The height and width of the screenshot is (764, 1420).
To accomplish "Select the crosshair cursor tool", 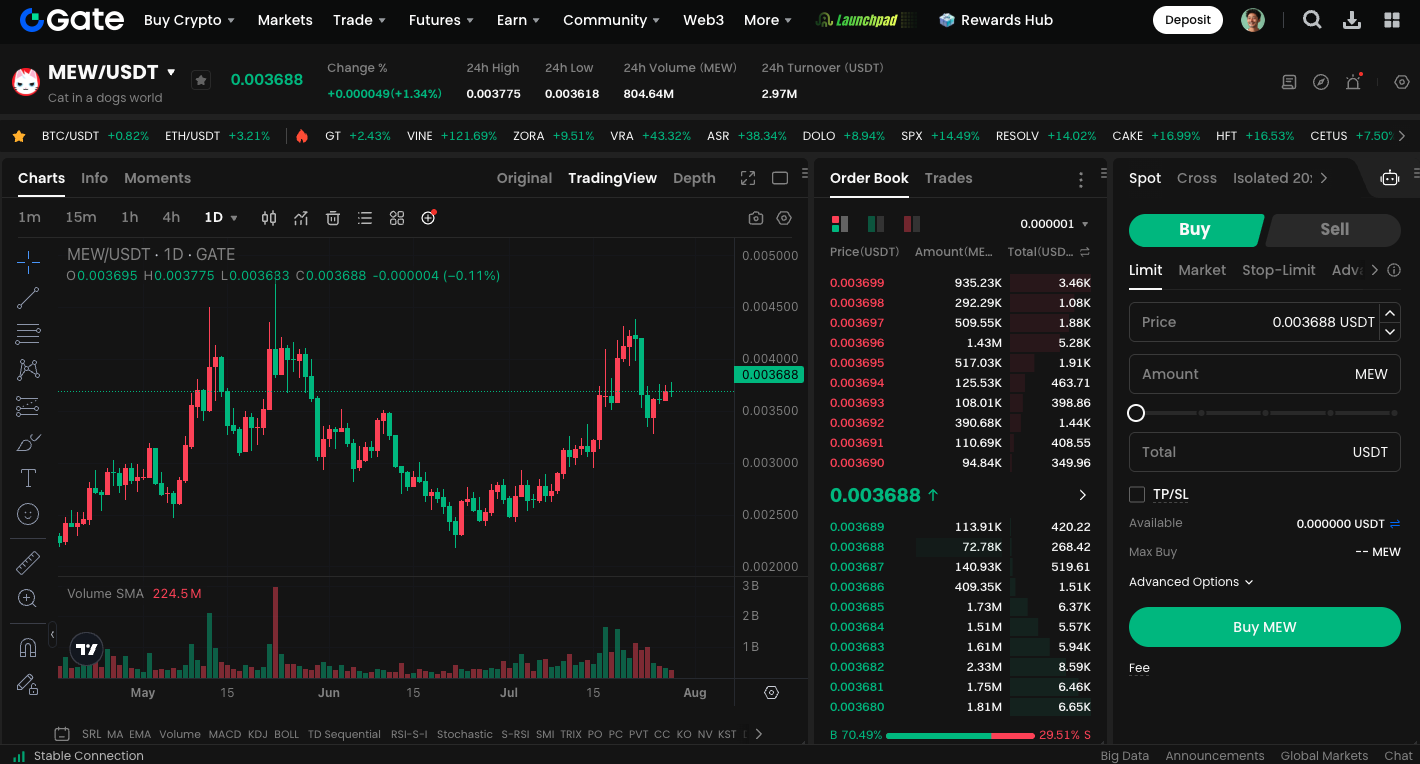I will (28, 263).
